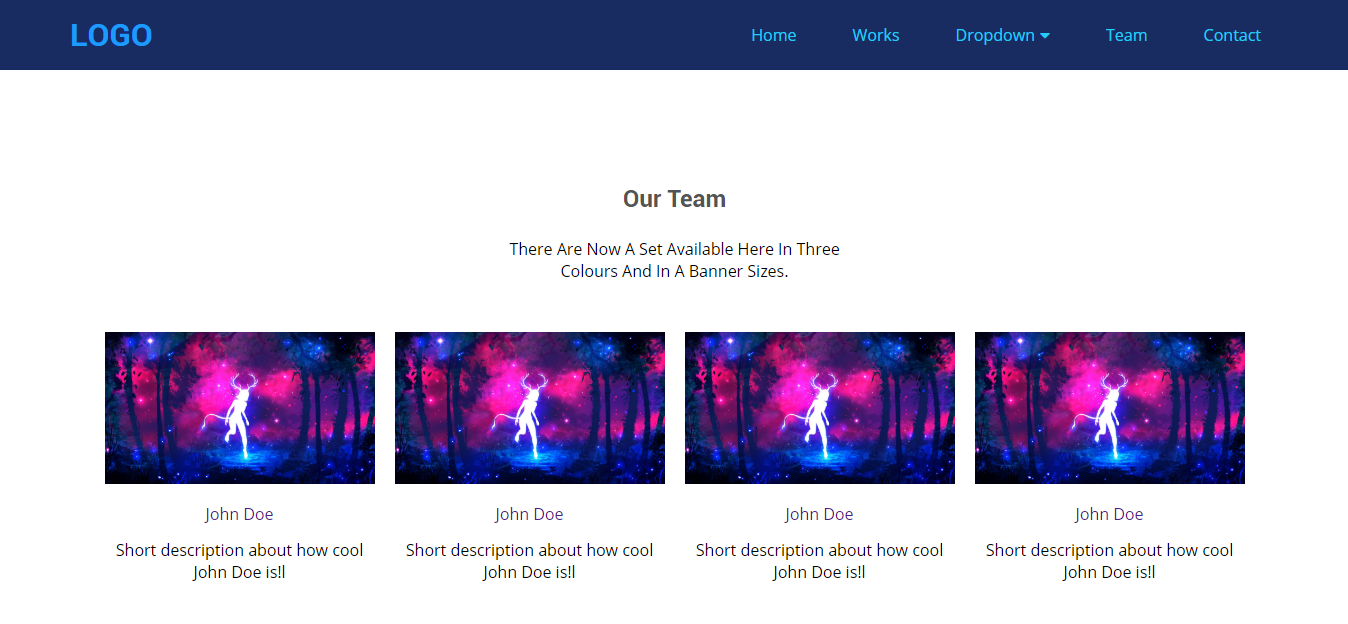Viewport: 1348px width, 624px height.
Task: Click the third team member photo
Action: (819, 407)
